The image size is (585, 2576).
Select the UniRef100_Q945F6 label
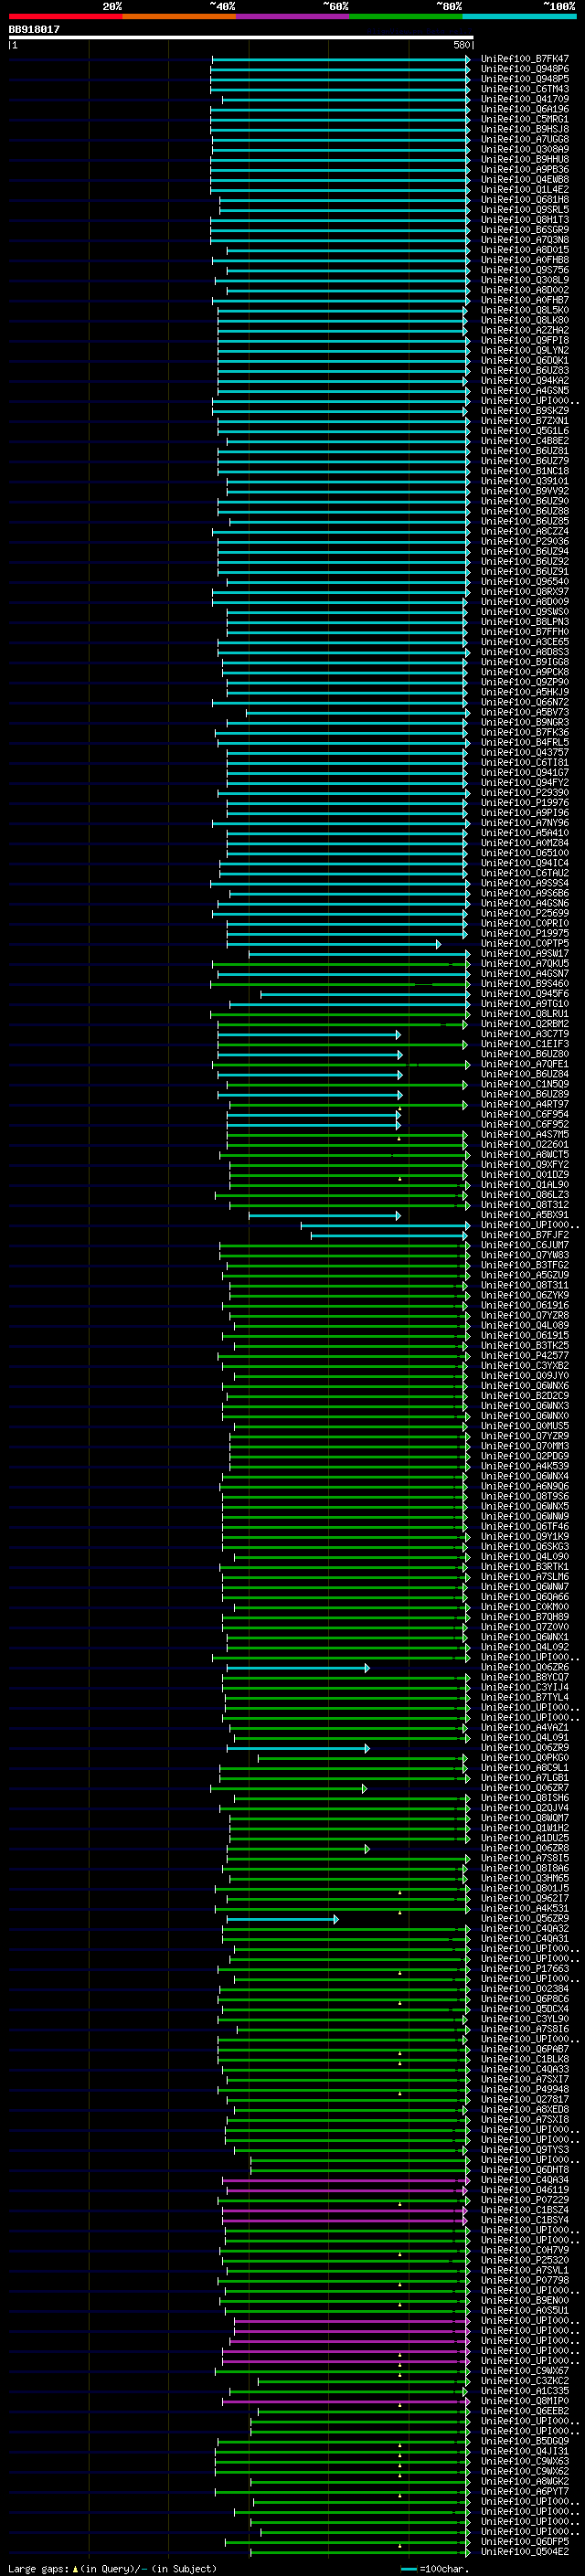[524, 993]
